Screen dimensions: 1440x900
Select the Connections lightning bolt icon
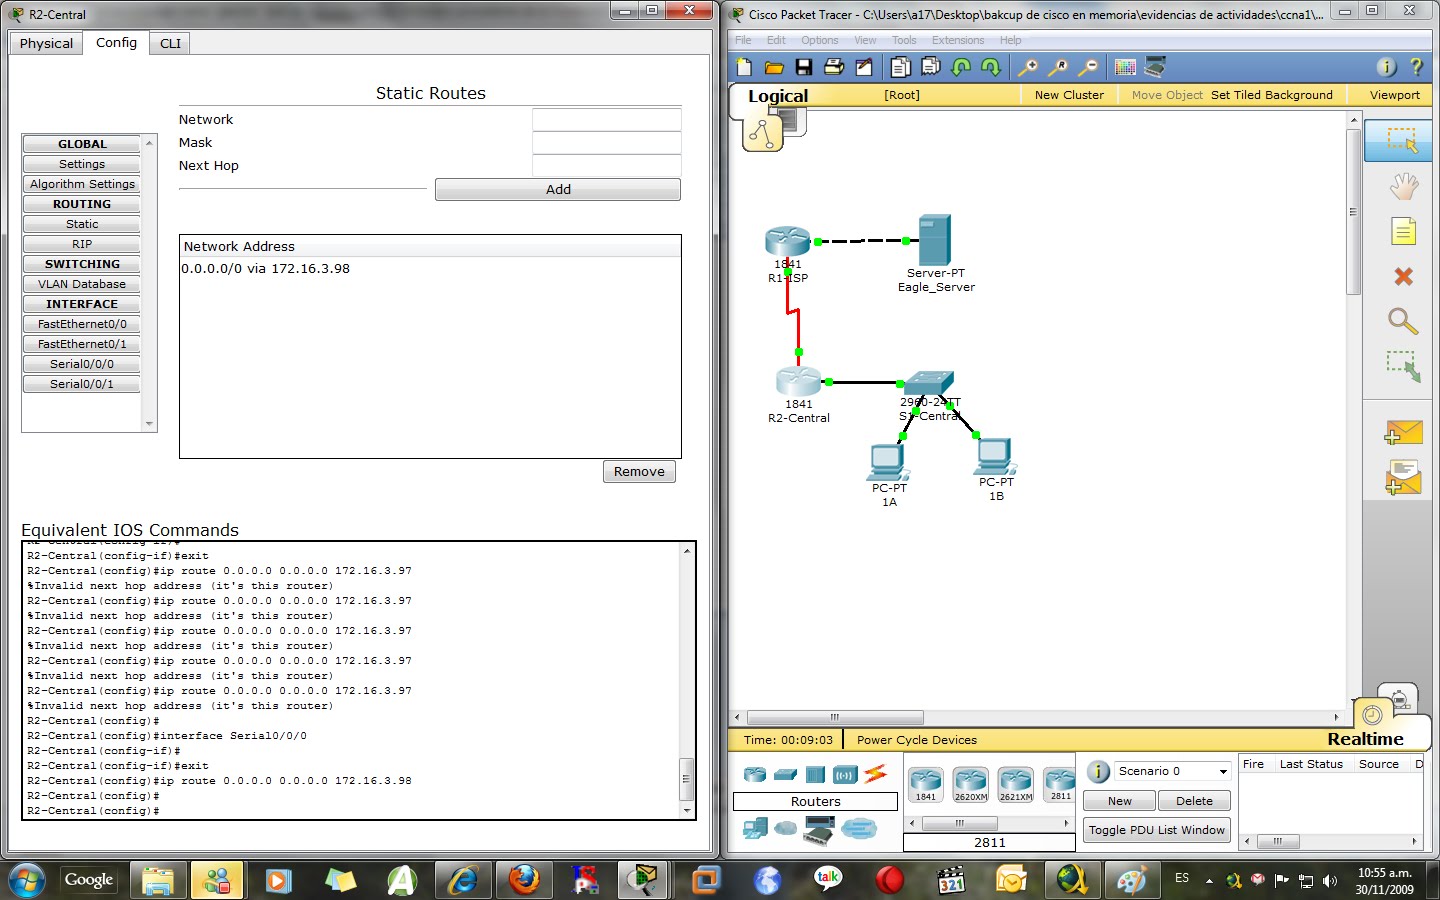(x=876, y=773)
